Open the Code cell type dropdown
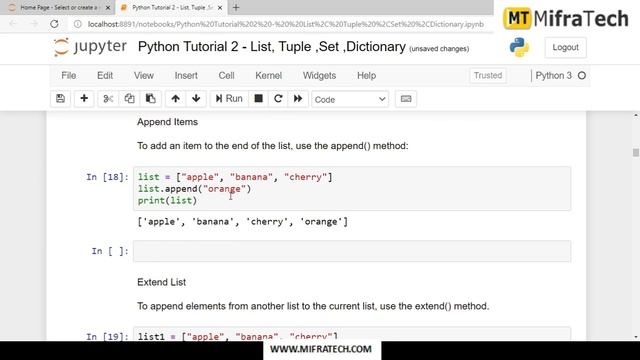 [350, 99]
